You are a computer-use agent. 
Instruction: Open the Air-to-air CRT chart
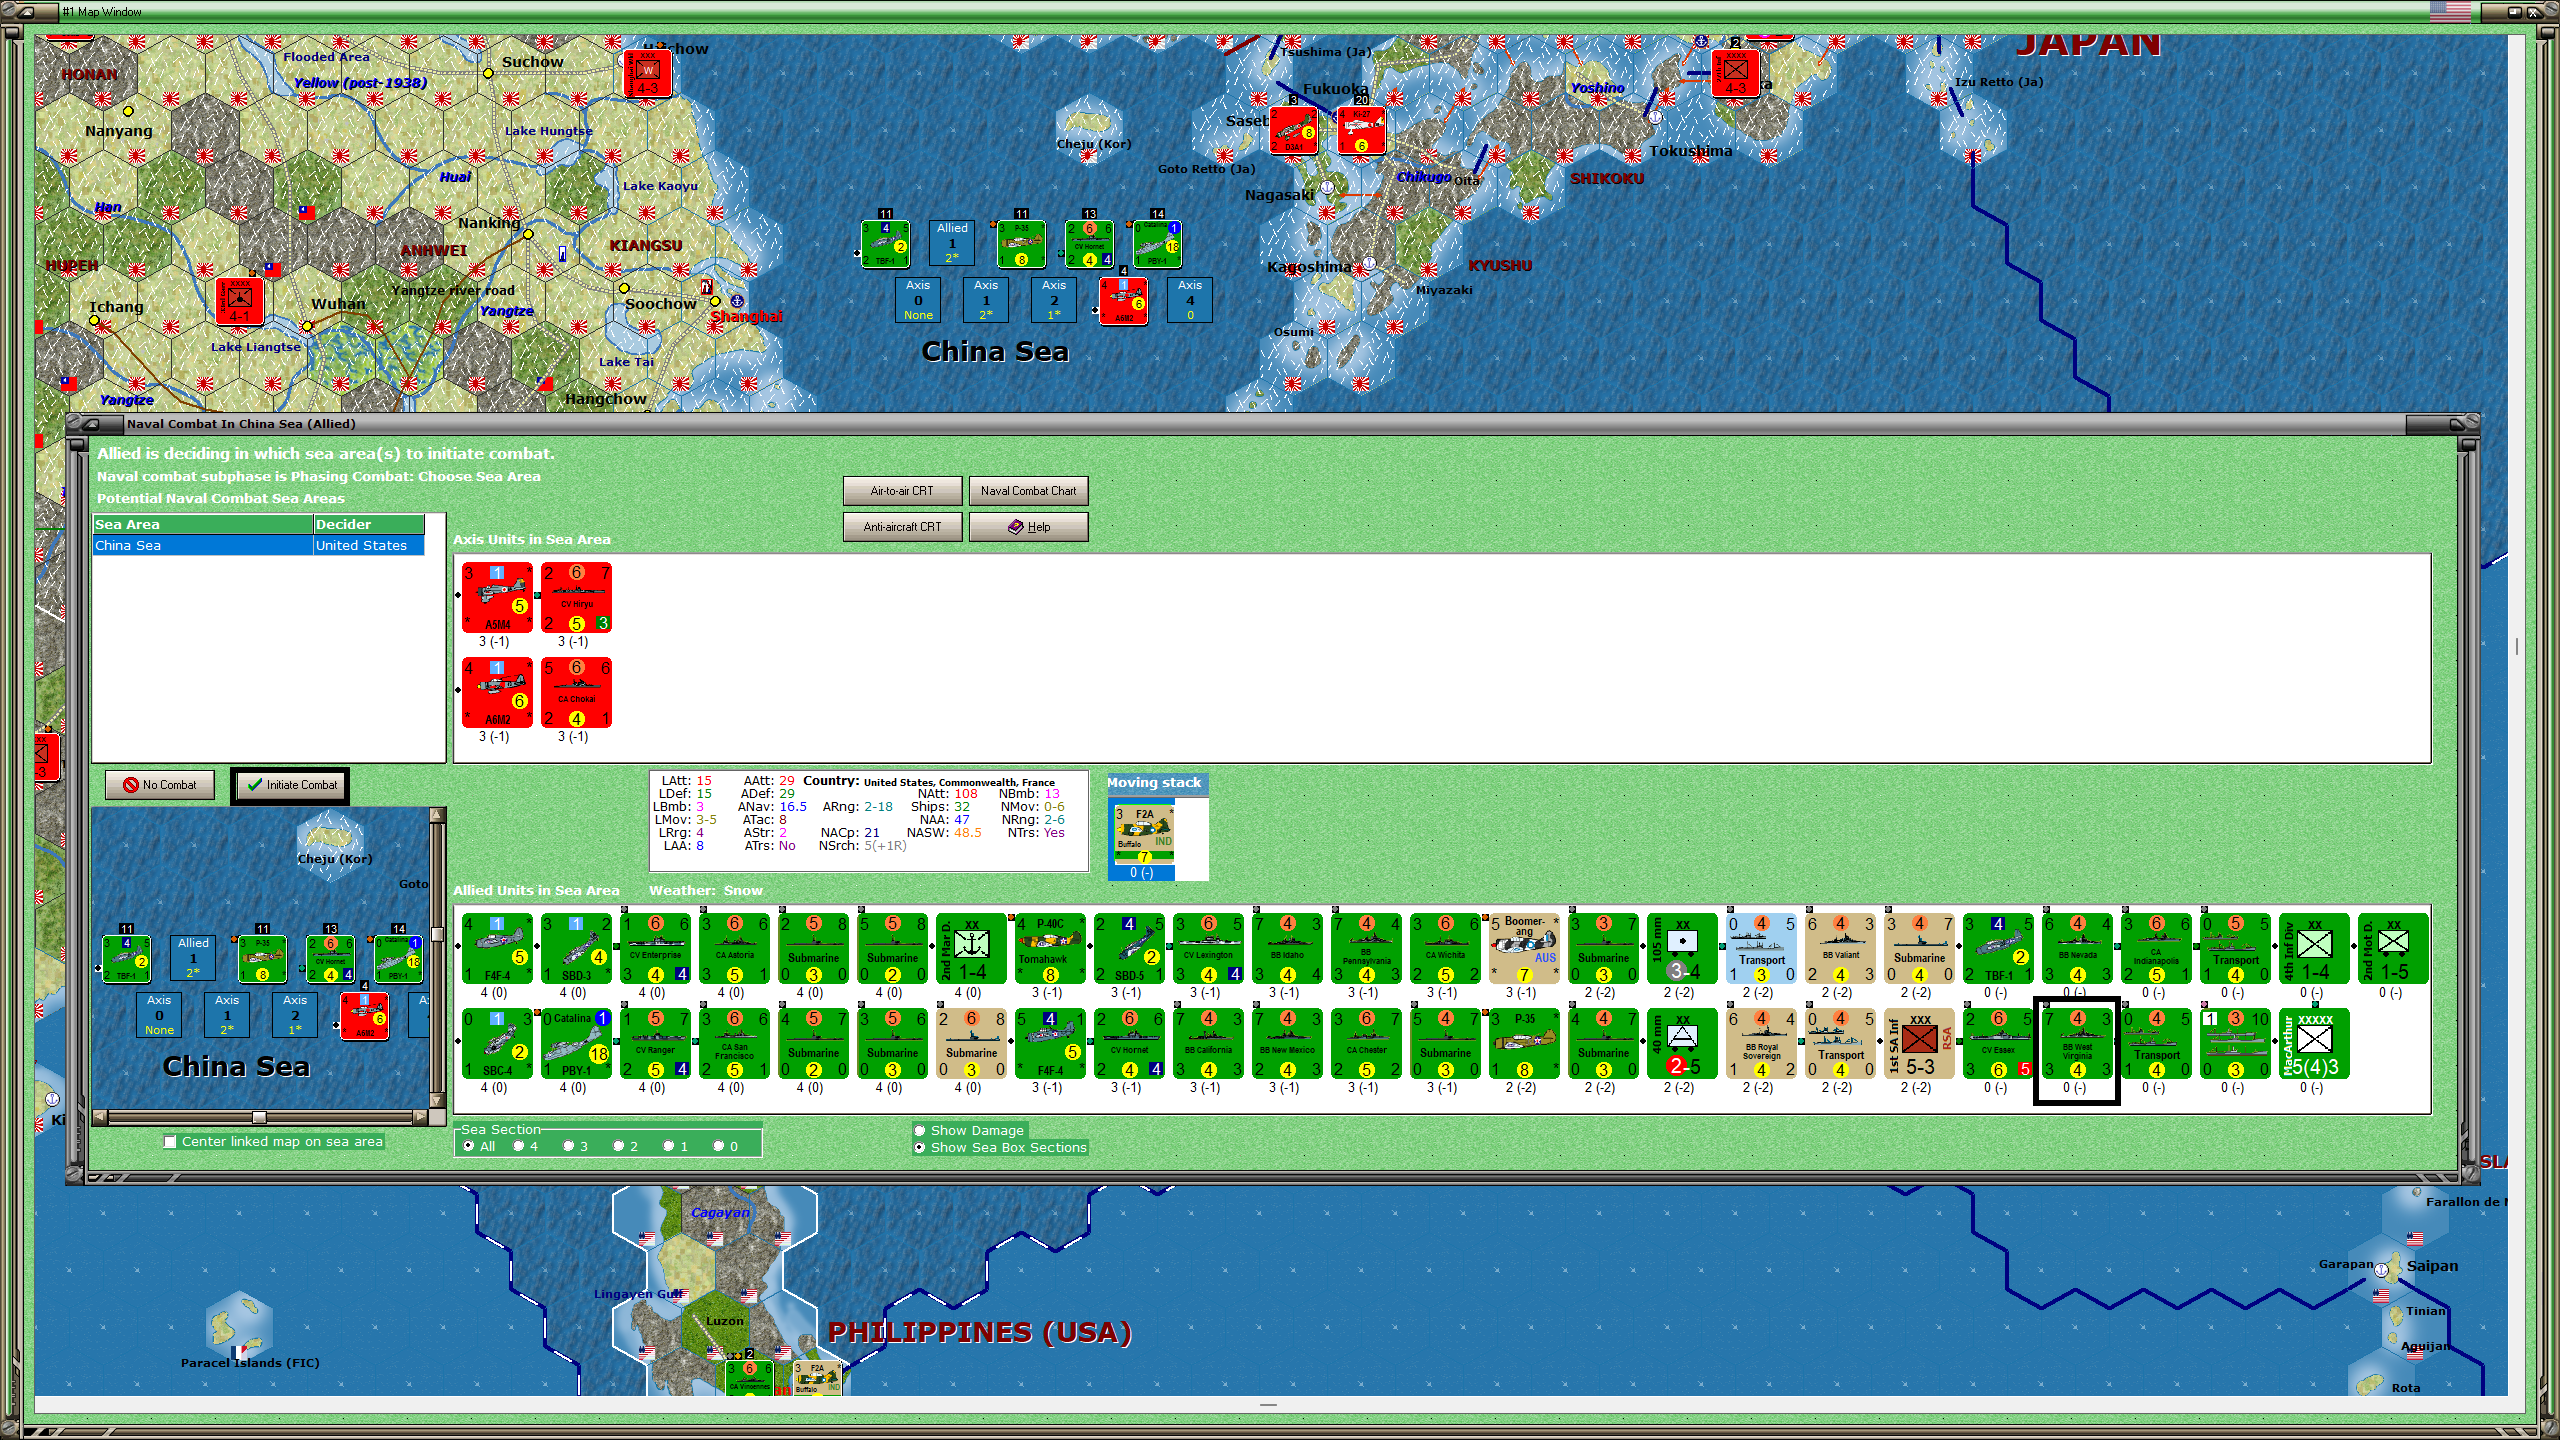(x=902, y=491)
